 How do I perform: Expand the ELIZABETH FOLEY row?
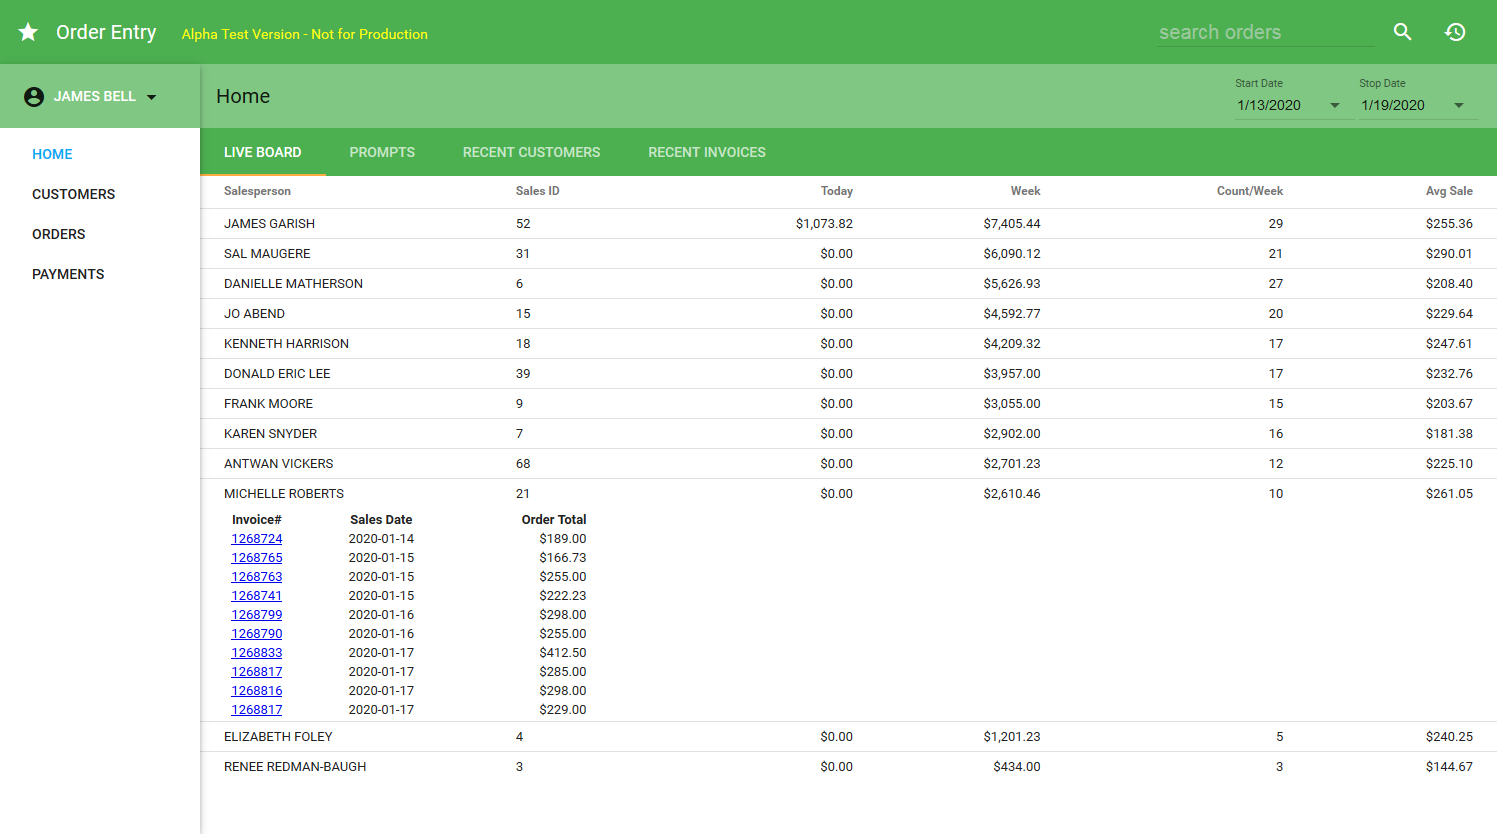[848, 737]
